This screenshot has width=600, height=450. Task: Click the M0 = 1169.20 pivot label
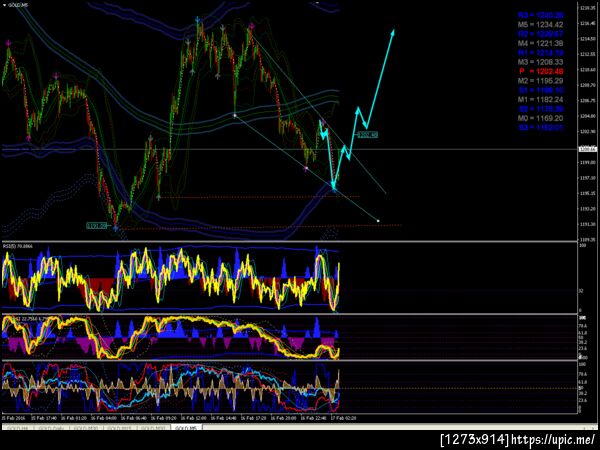tap(540, 118)
